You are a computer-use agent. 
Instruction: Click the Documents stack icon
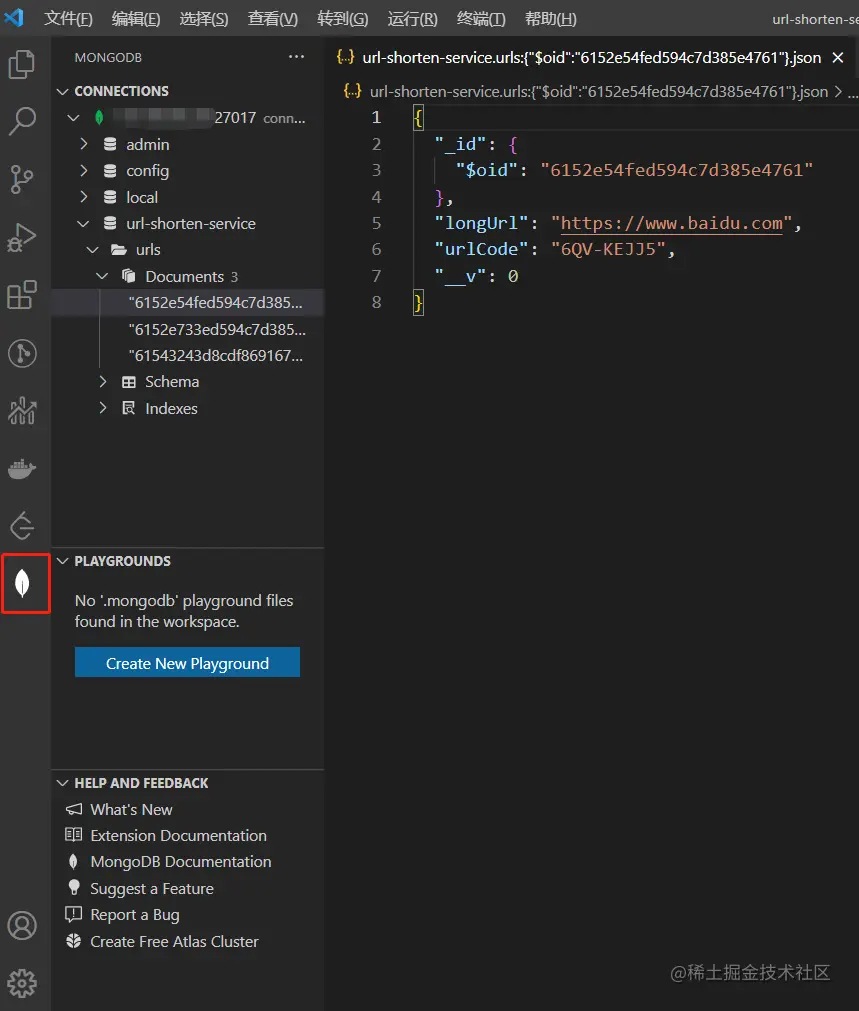[128, 276]
